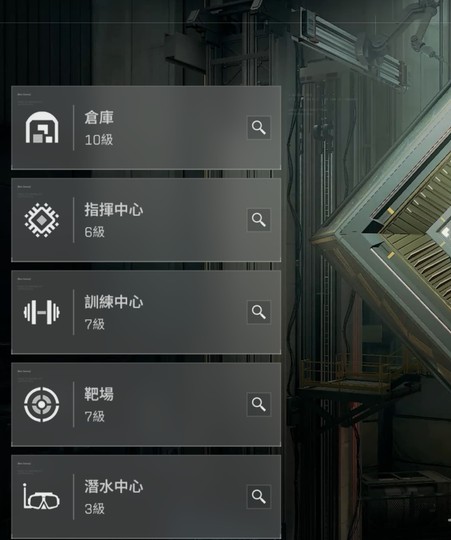Select the 靶場 facility title

pos(99,394)
